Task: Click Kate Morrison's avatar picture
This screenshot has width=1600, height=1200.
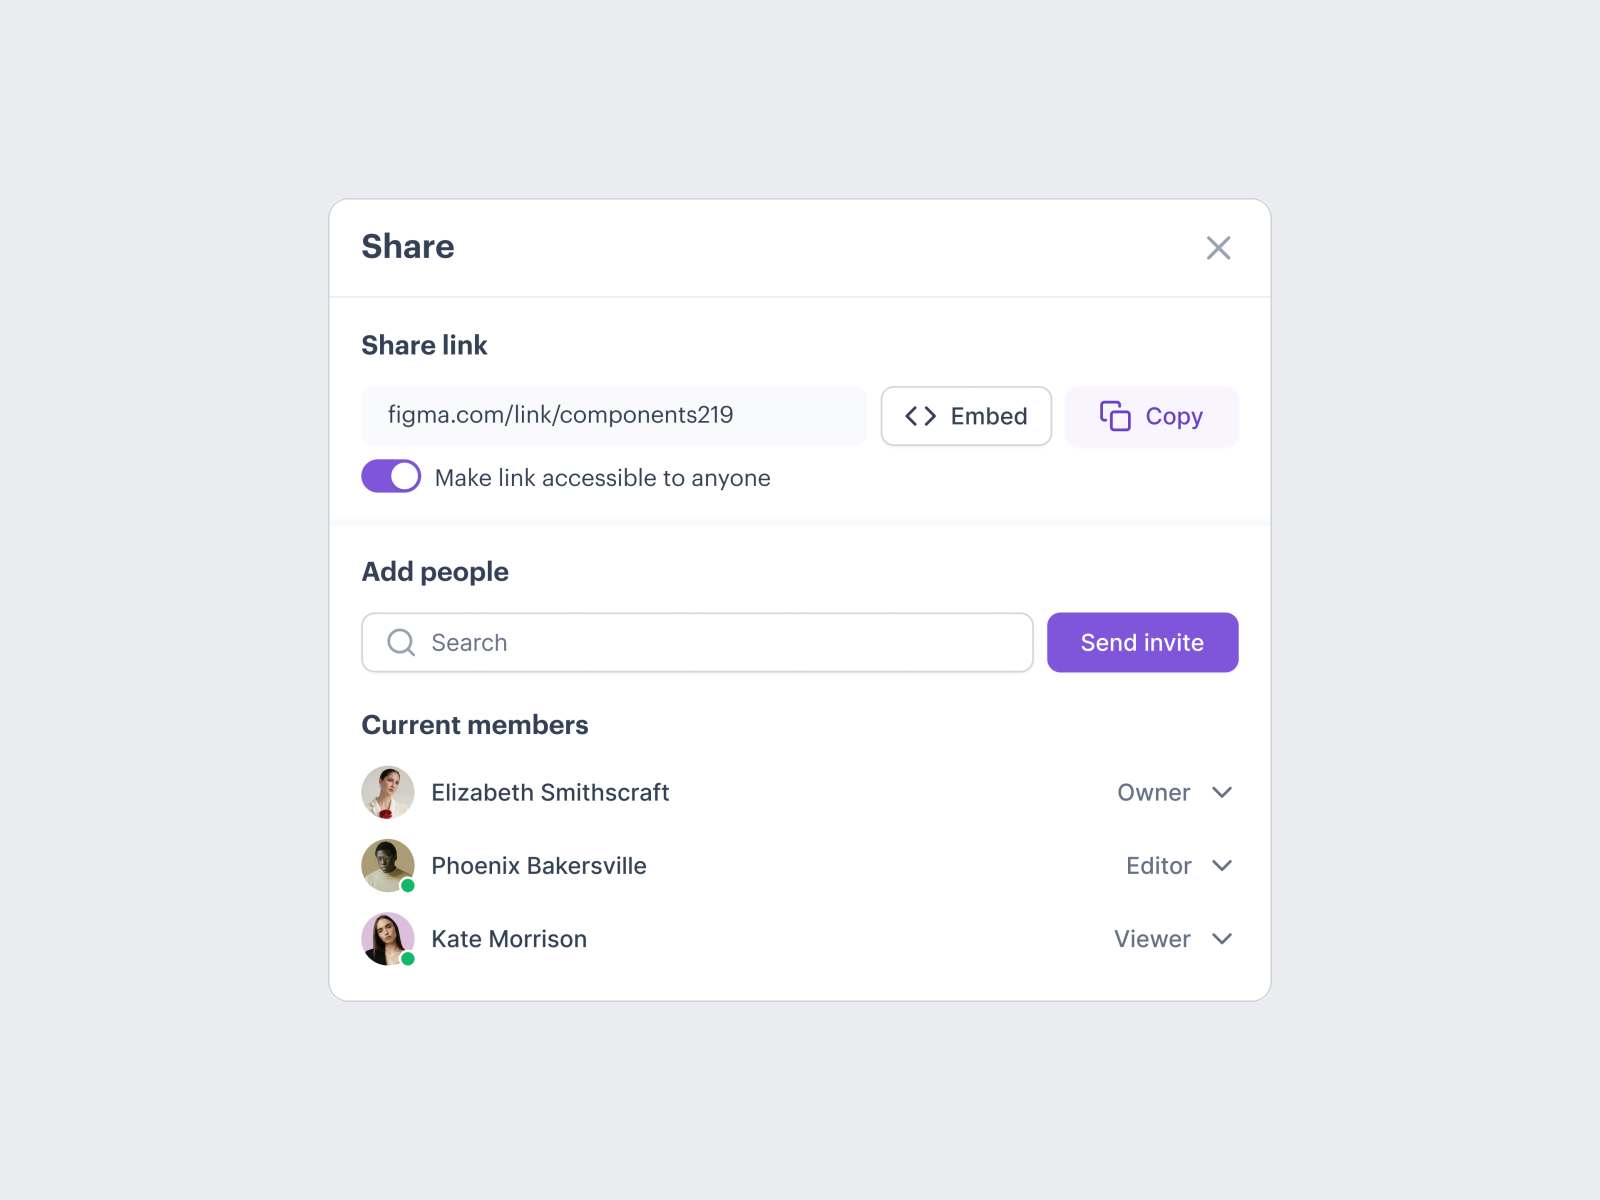Action: [x=387, y=938]
